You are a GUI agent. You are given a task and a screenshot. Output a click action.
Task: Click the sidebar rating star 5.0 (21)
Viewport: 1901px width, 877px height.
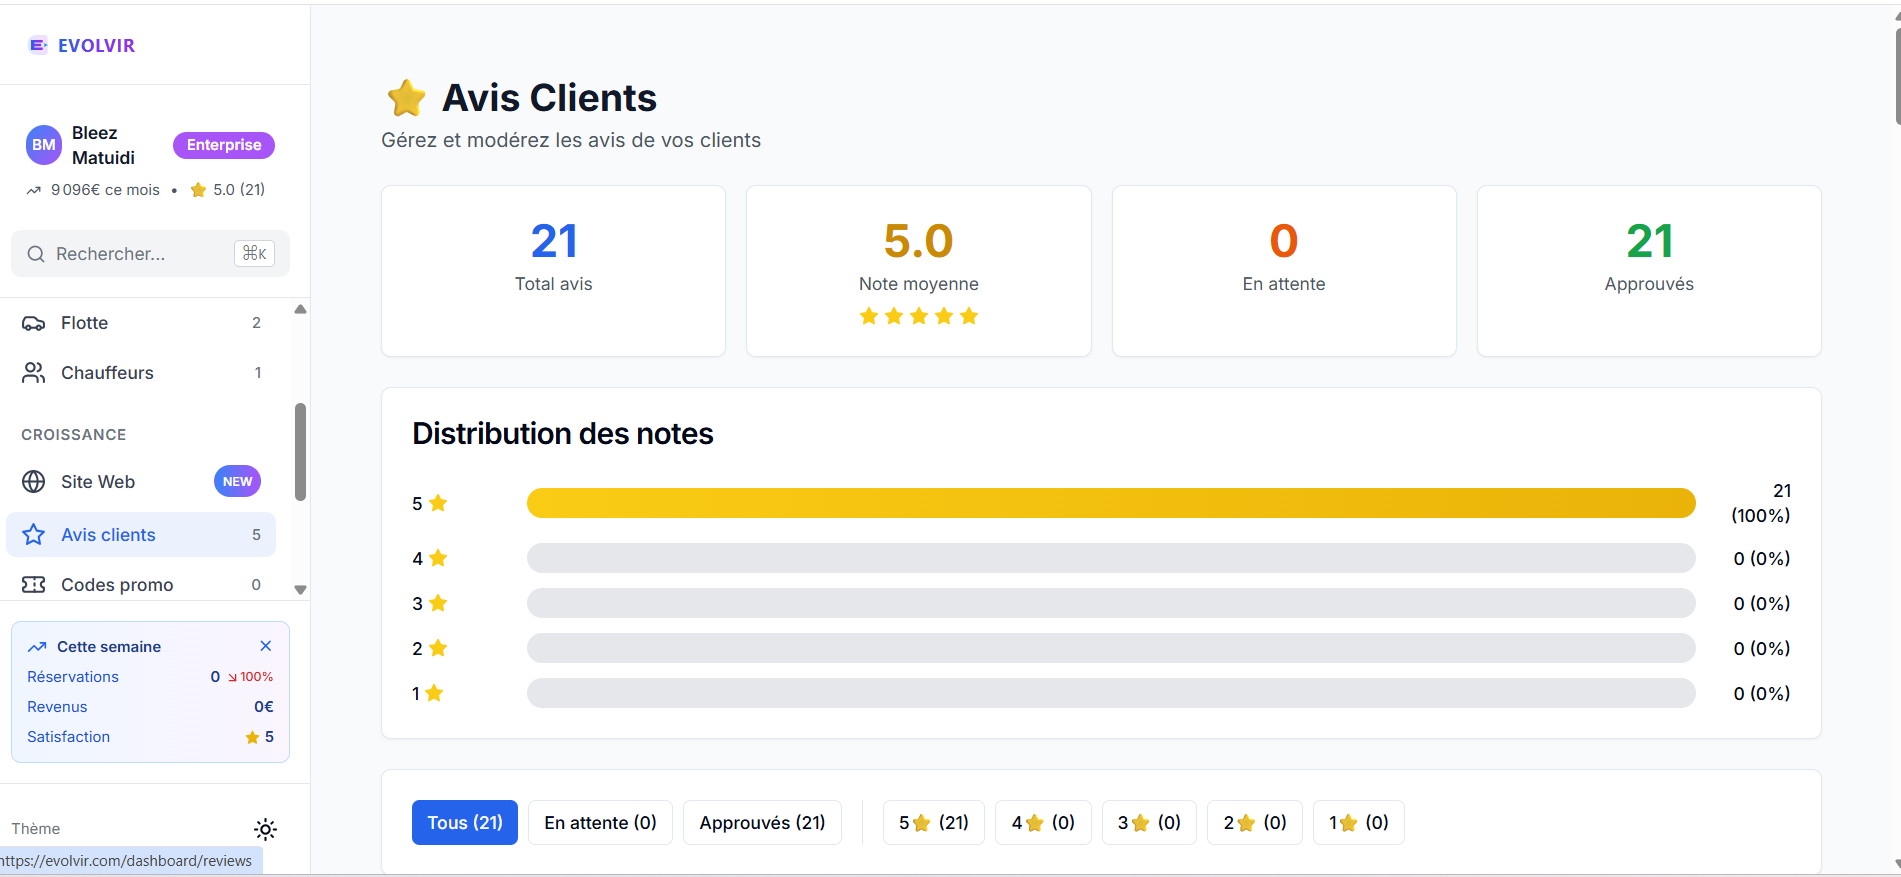click(x=198, y=190)
